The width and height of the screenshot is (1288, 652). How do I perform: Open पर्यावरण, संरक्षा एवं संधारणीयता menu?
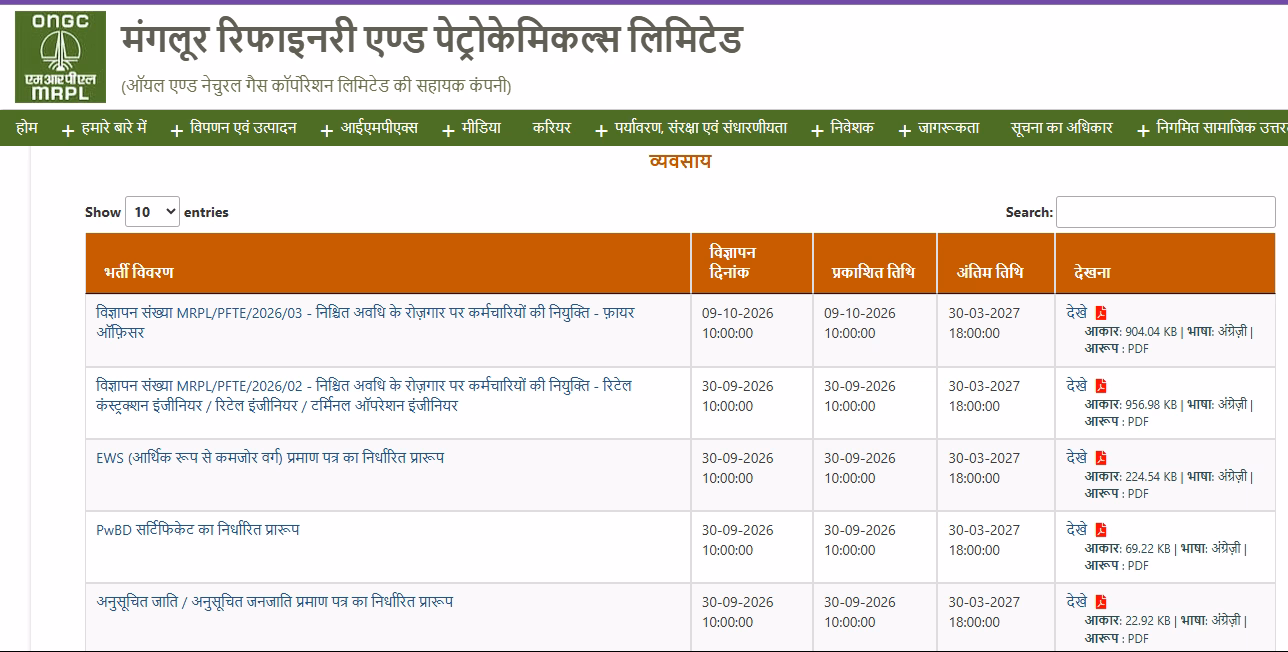point(701,128)
